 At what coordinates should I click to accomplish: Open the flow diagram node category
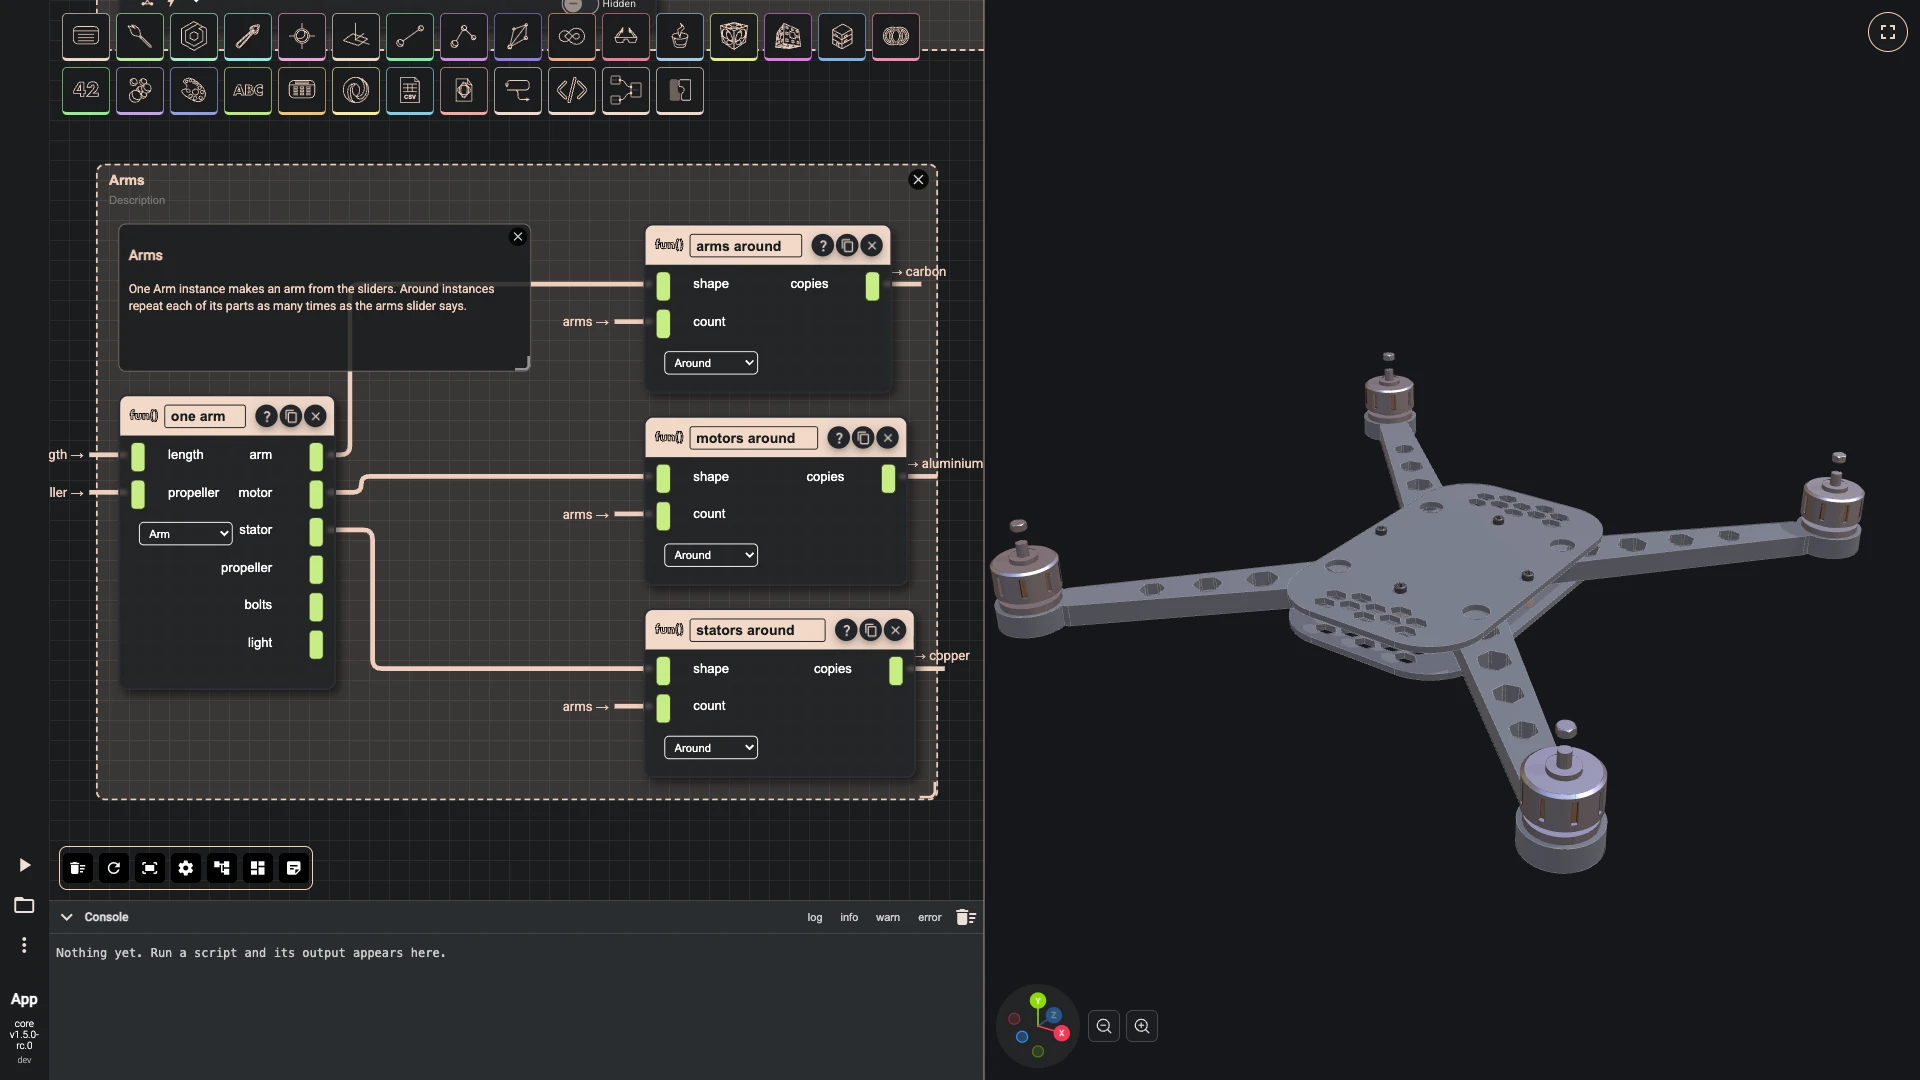(626, 90)
